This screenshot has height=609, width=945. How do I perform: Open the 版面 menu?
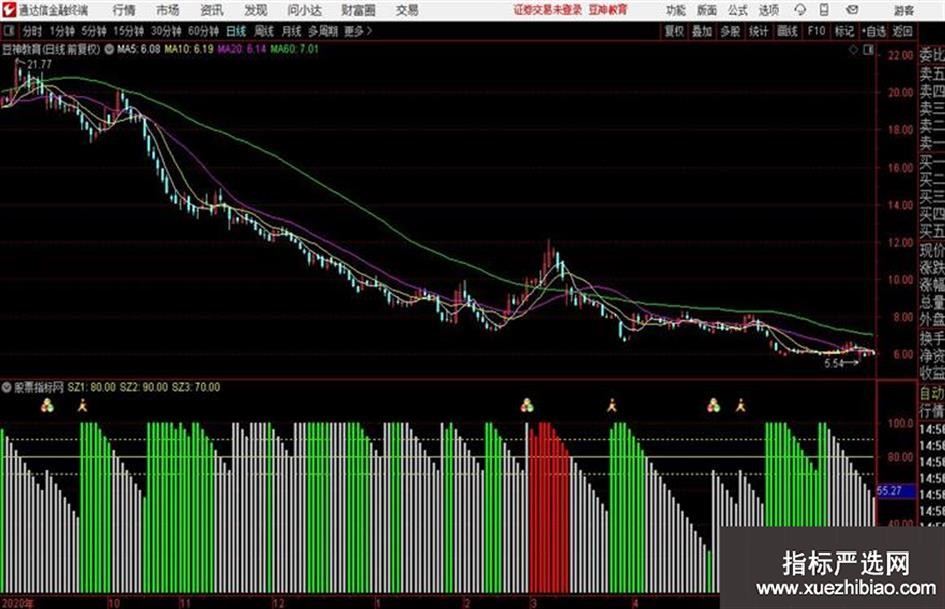pyautogui.click(x=706, y=10)
